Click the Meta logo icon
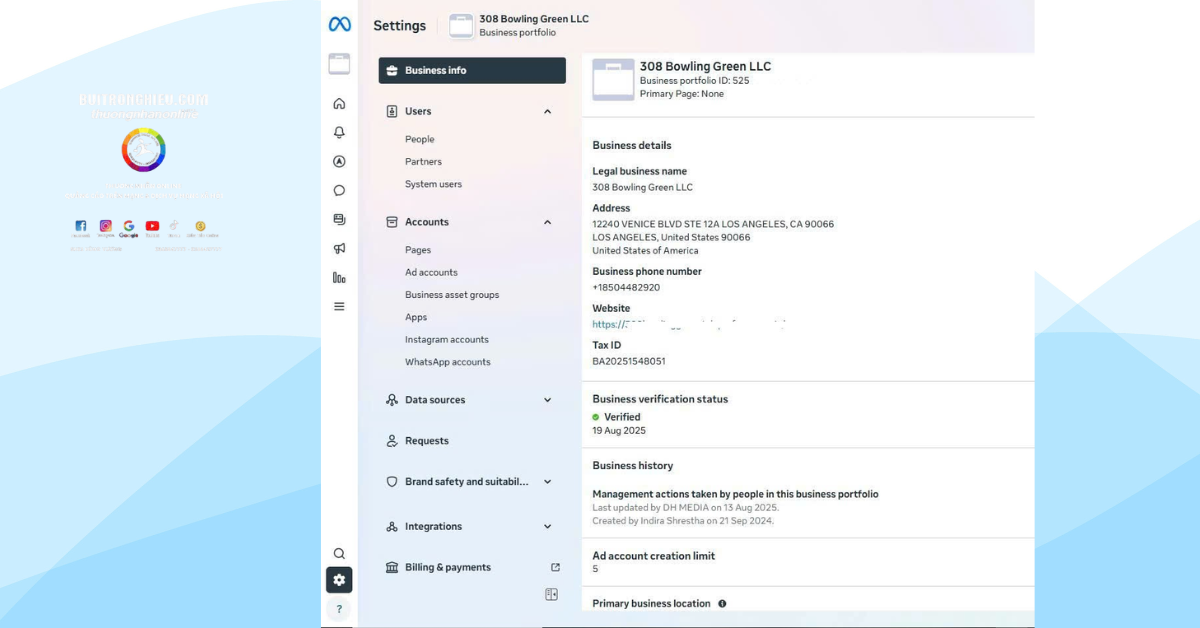 tap(339, 25)
